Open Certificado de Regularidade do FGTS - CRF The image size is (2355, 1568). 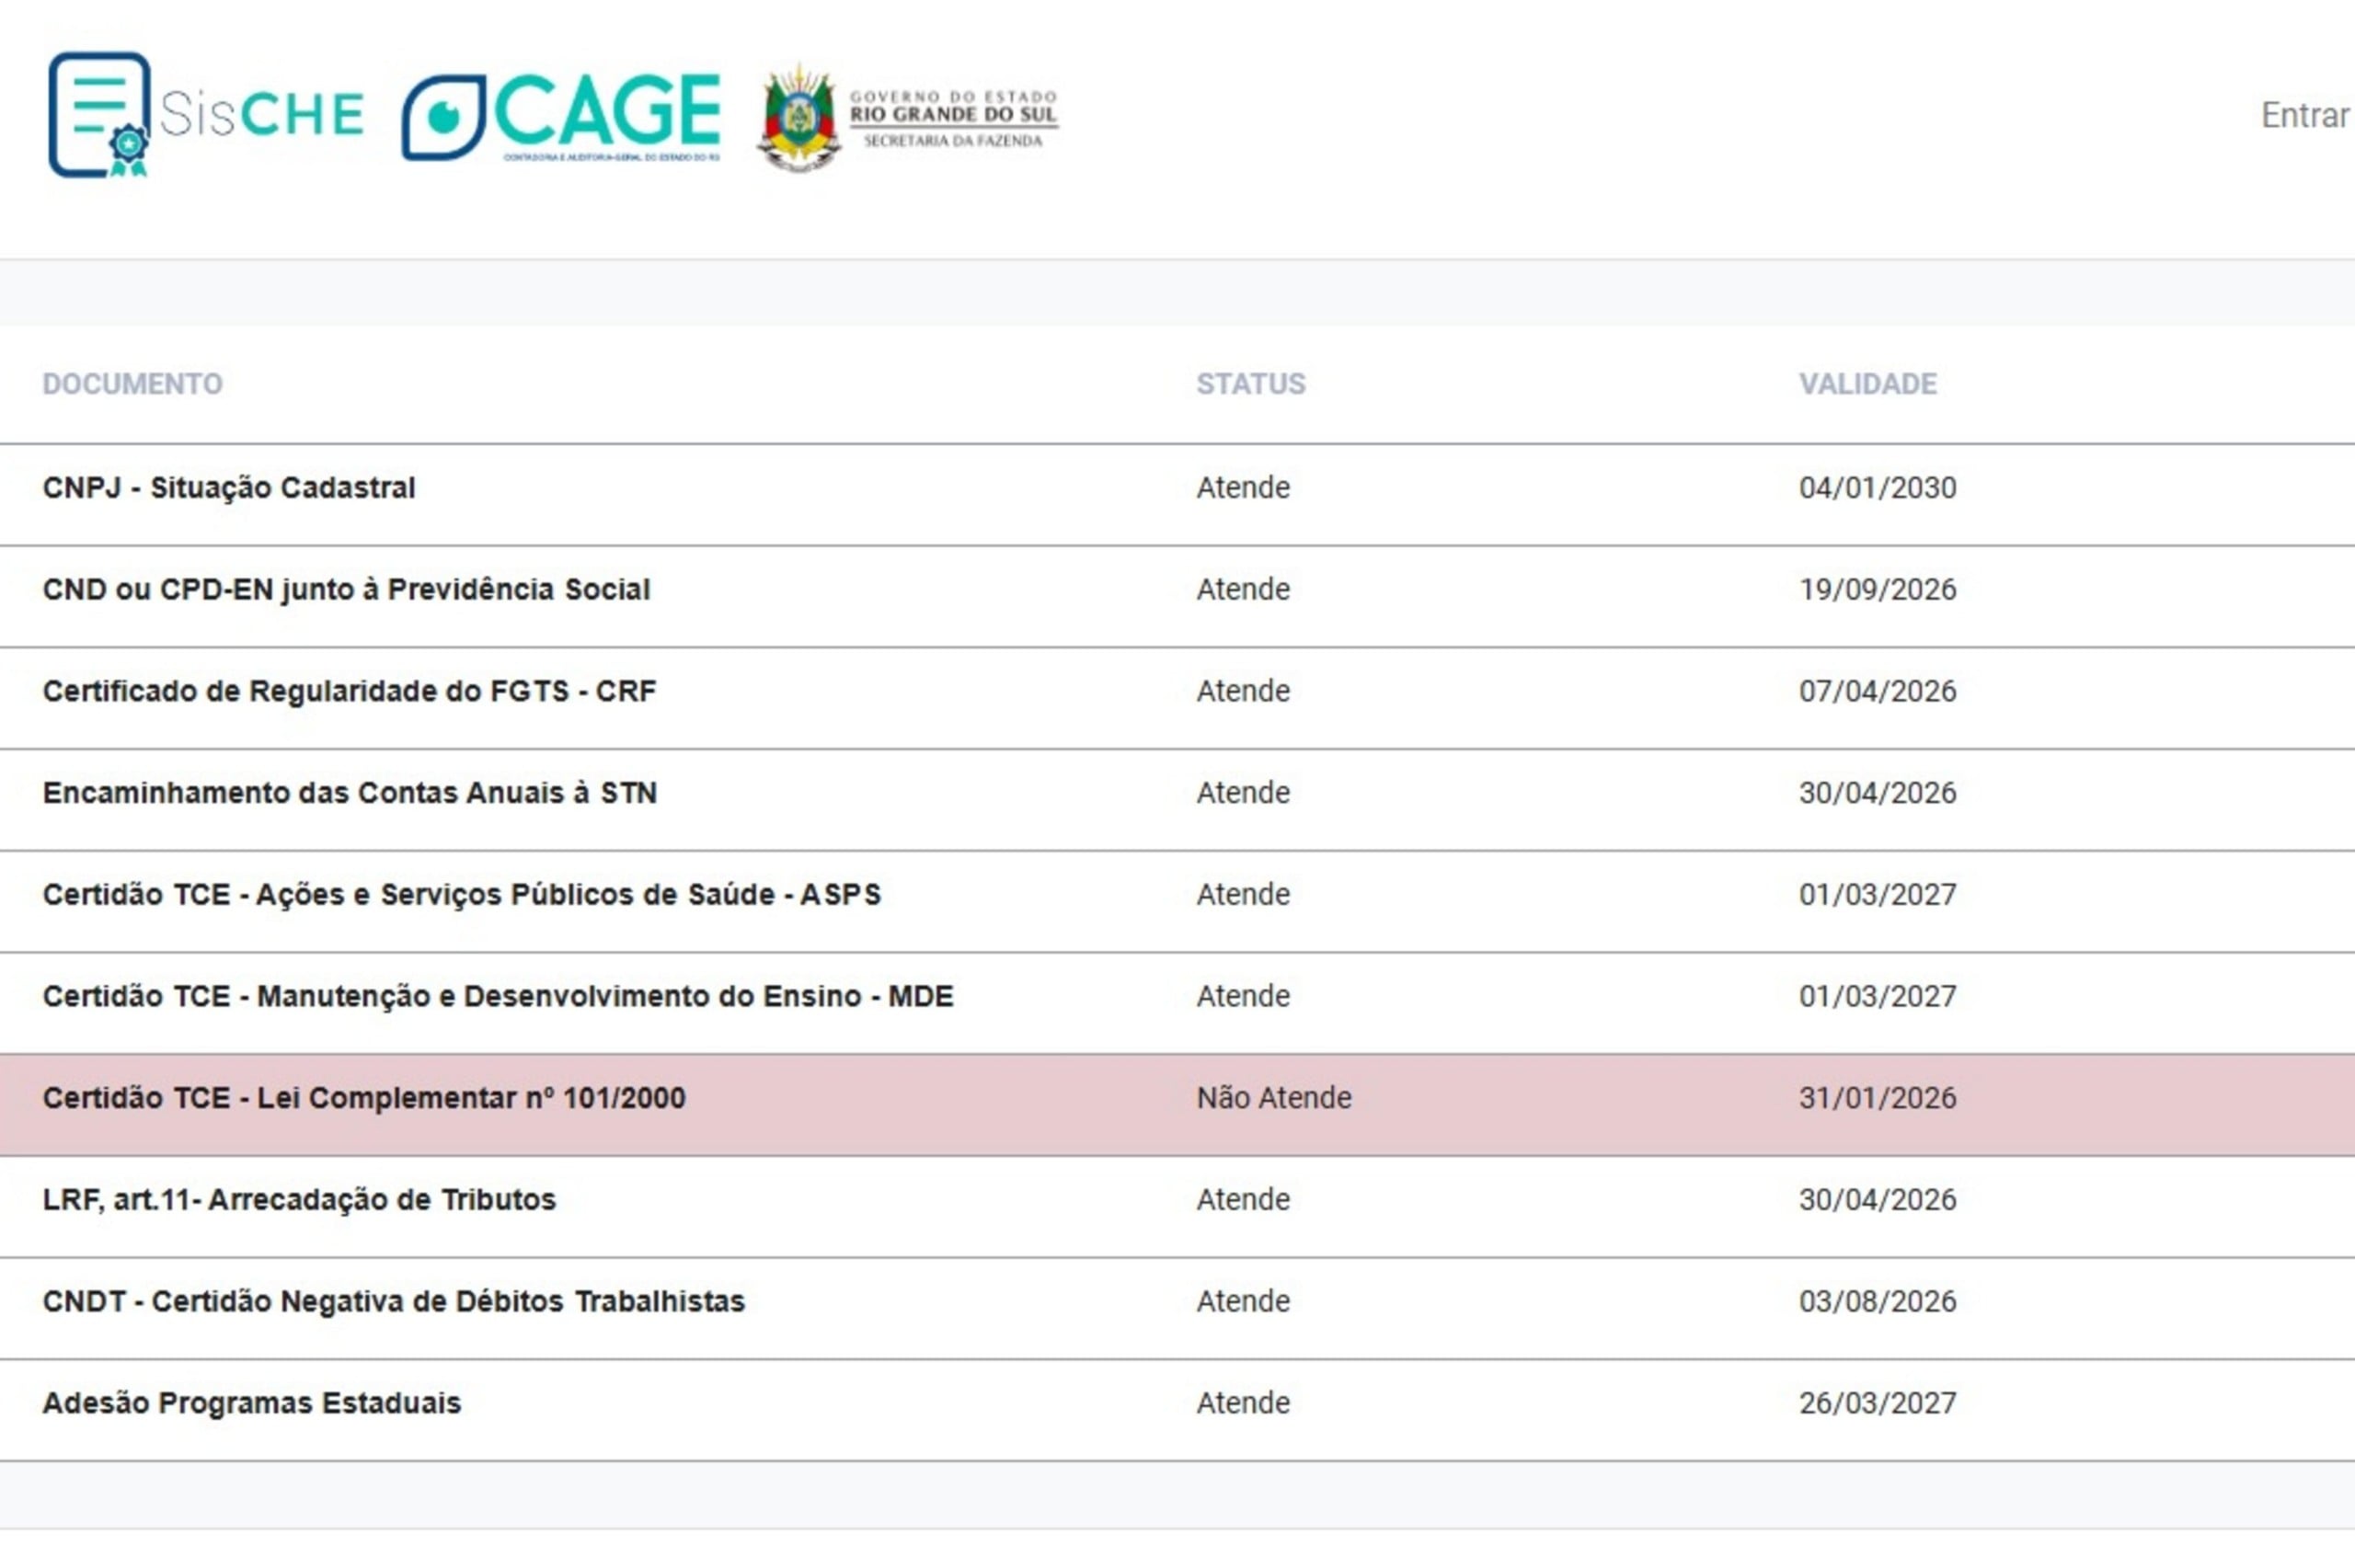click(349, 691)
